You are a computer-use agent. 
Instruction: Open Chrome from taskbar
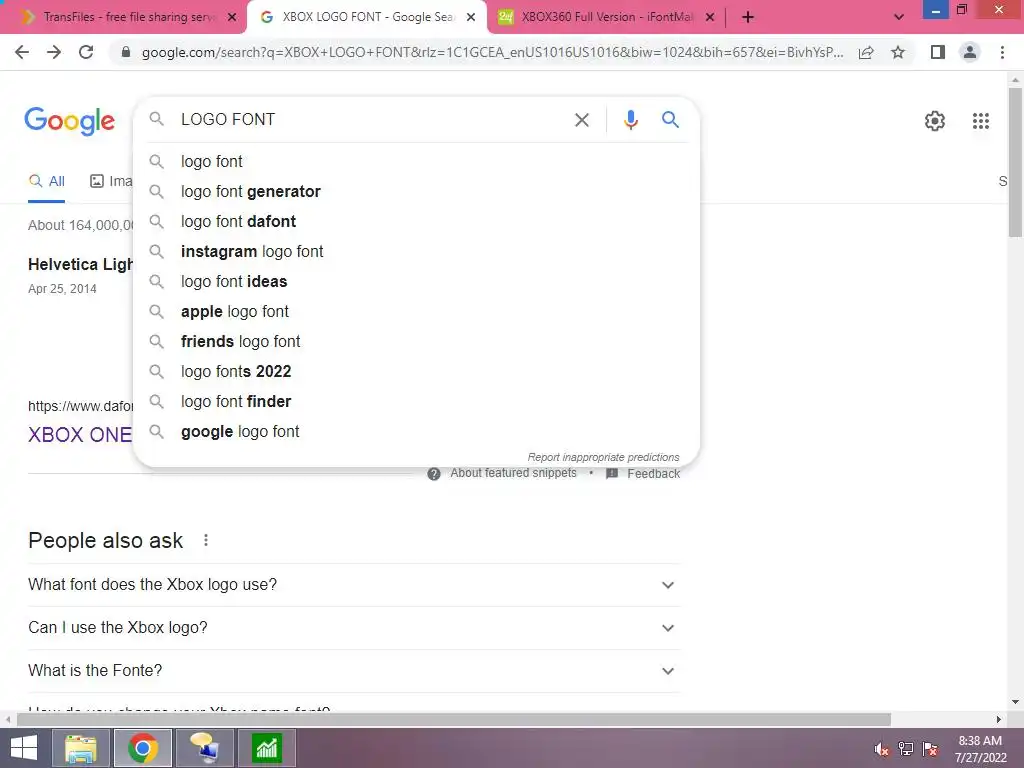click(x=142, y=748)
